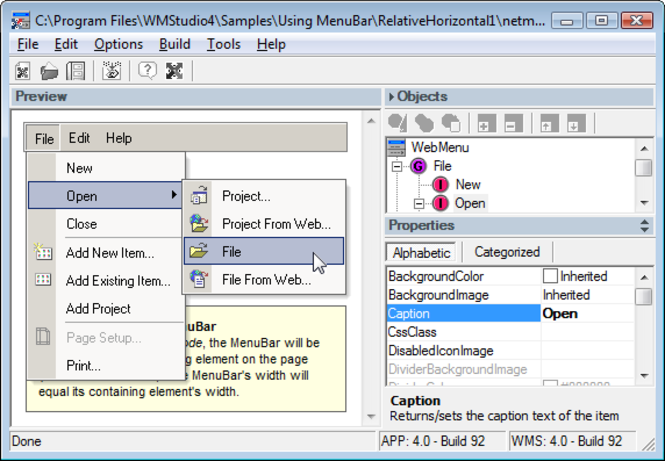The width and height of the screenshot is (665, 461).
Task: Collapse the File node in Objects tree
Action: click(x=397, y=166)
